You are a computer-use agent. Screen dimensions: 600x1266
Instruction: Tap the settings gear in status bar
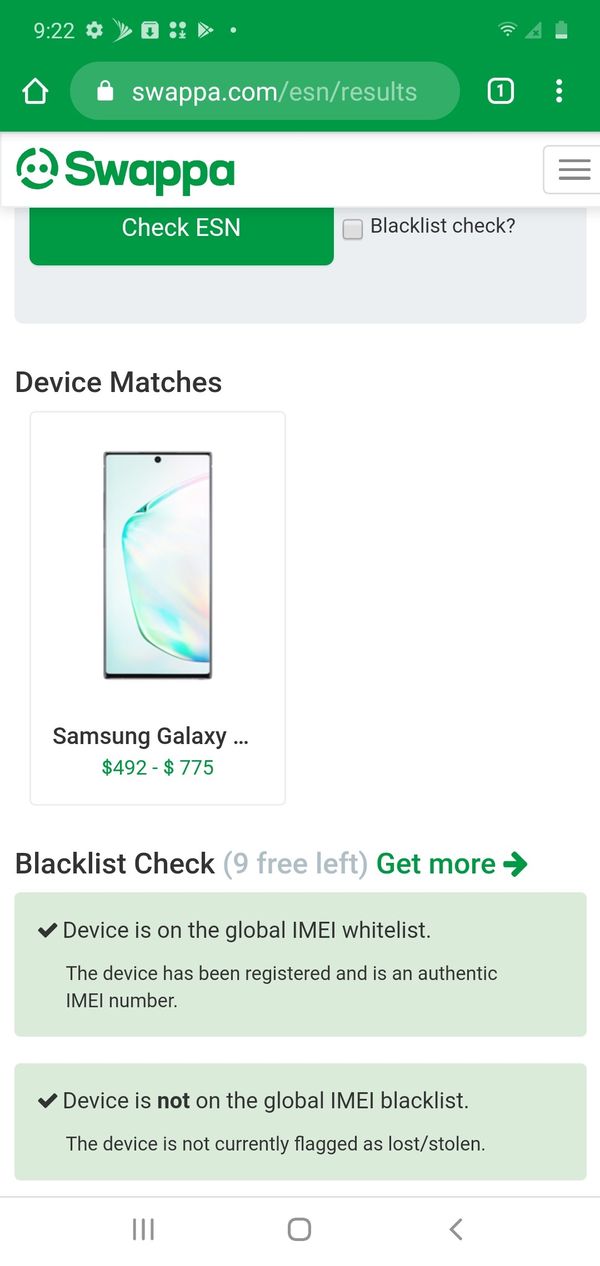click(x=95, y=30)
